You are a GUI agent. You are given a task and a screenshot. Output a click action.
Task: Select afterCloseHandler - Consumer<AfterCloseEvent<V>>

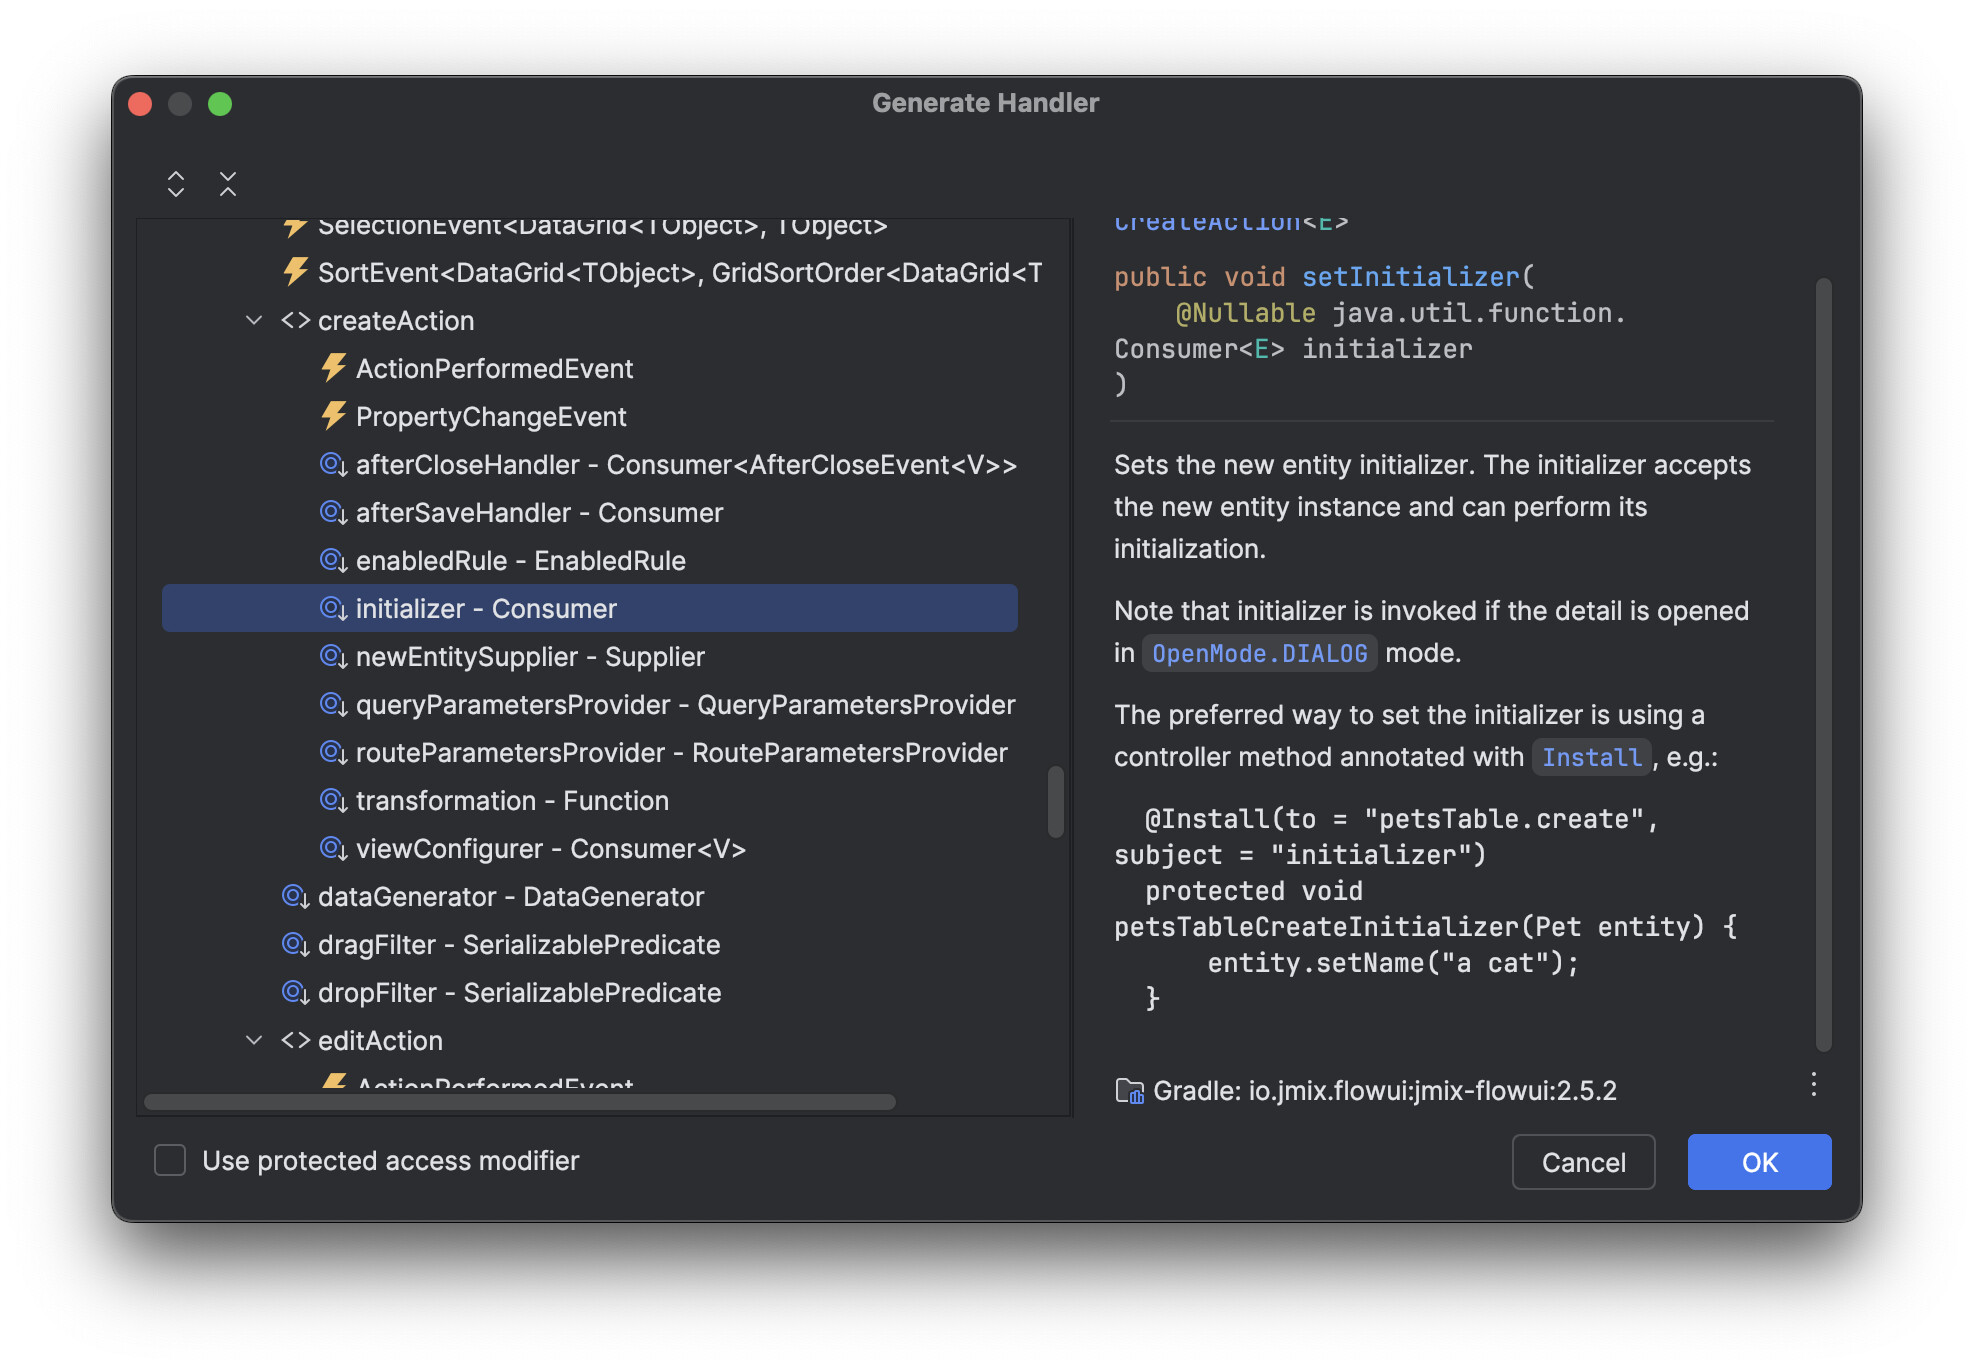(590, 465)
